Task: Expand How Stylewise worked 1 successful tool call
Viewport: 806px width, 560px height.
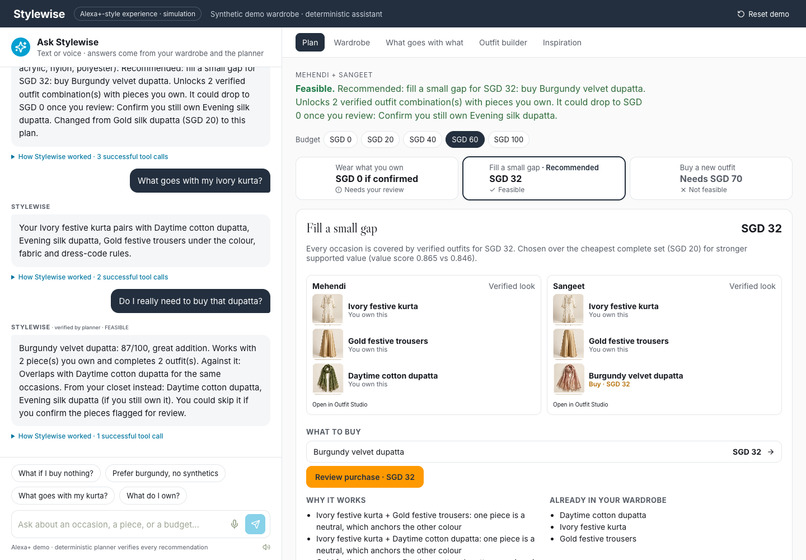Action: coord(87,436)
